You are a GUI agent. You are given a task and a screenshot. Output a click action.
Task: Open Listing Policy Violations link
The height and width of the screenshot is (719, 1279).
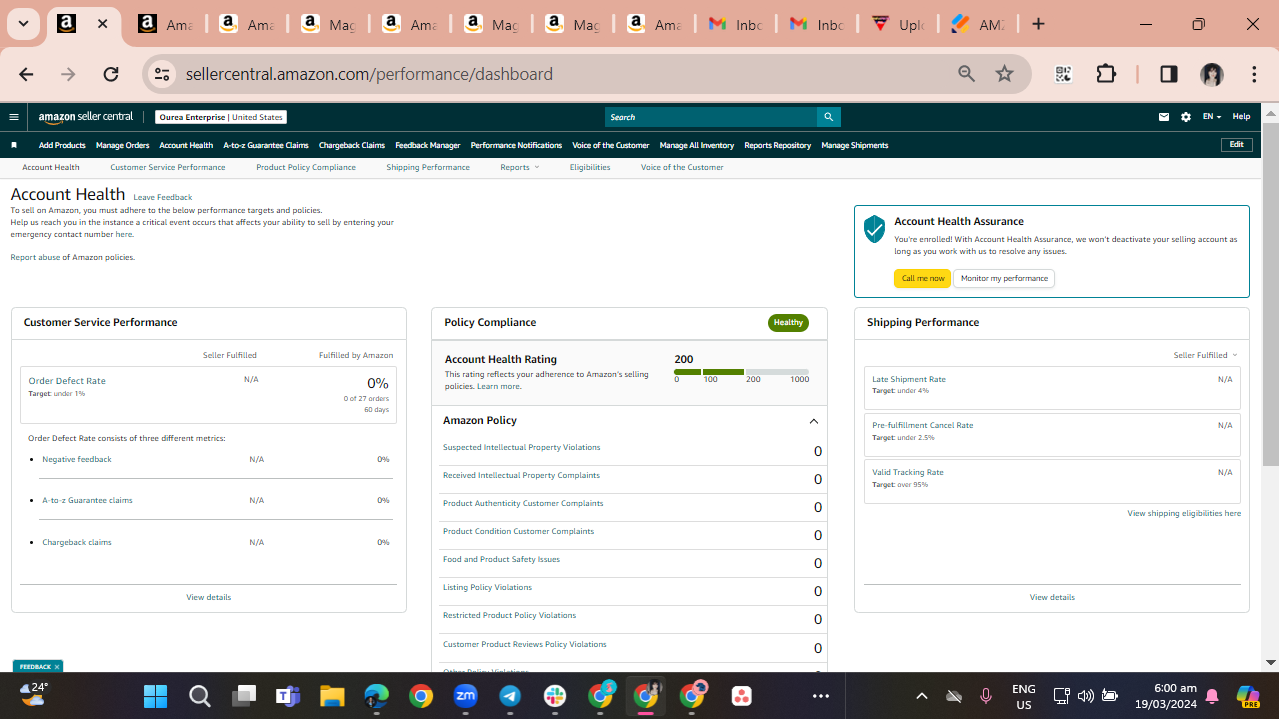click(x=487, y=587)
